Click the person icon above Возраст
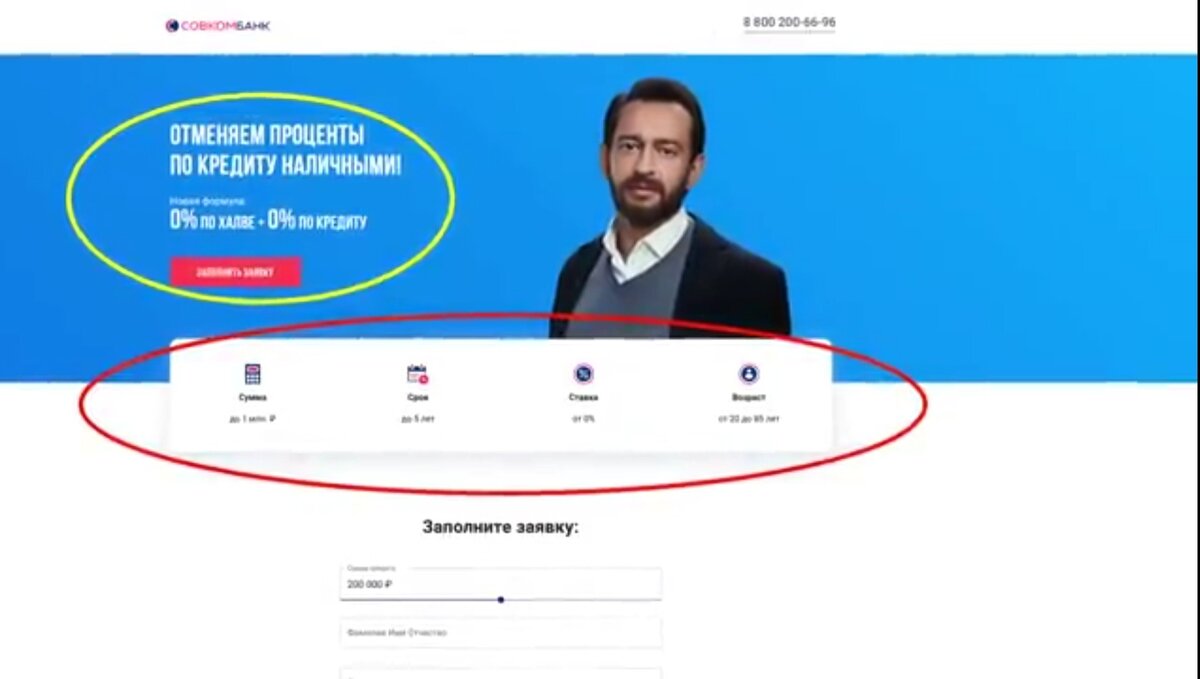Viewport: 1200px width, 679px height. (748, 375)
